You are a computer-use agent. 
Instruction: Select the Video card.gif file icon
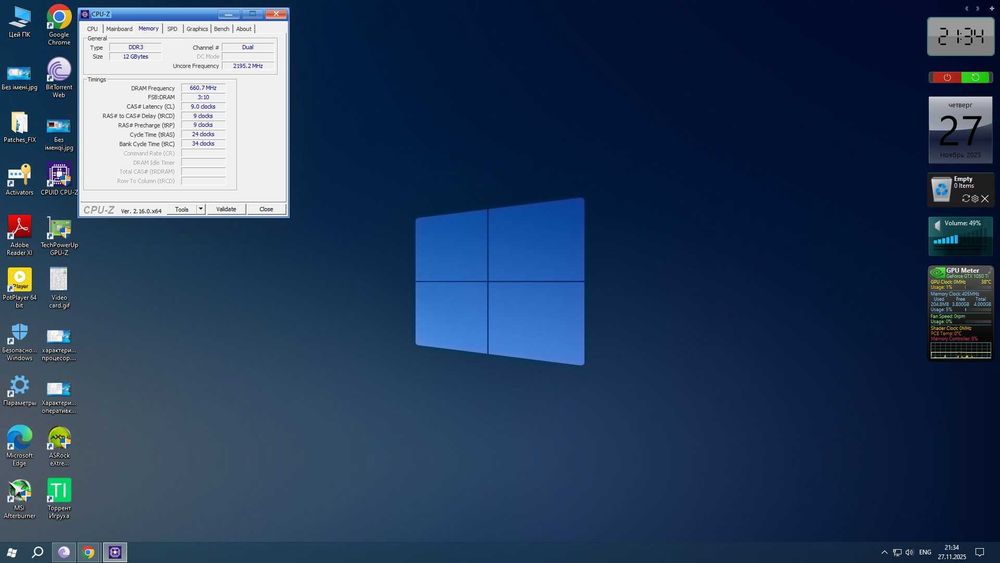(x=59, y=288)
